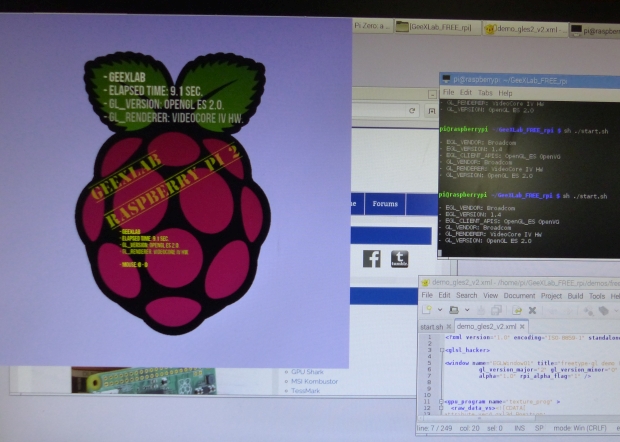Click the Build icon in Geany toolbar
The width and height of the screenshot is (620, 442).
(x=603, y=312)
